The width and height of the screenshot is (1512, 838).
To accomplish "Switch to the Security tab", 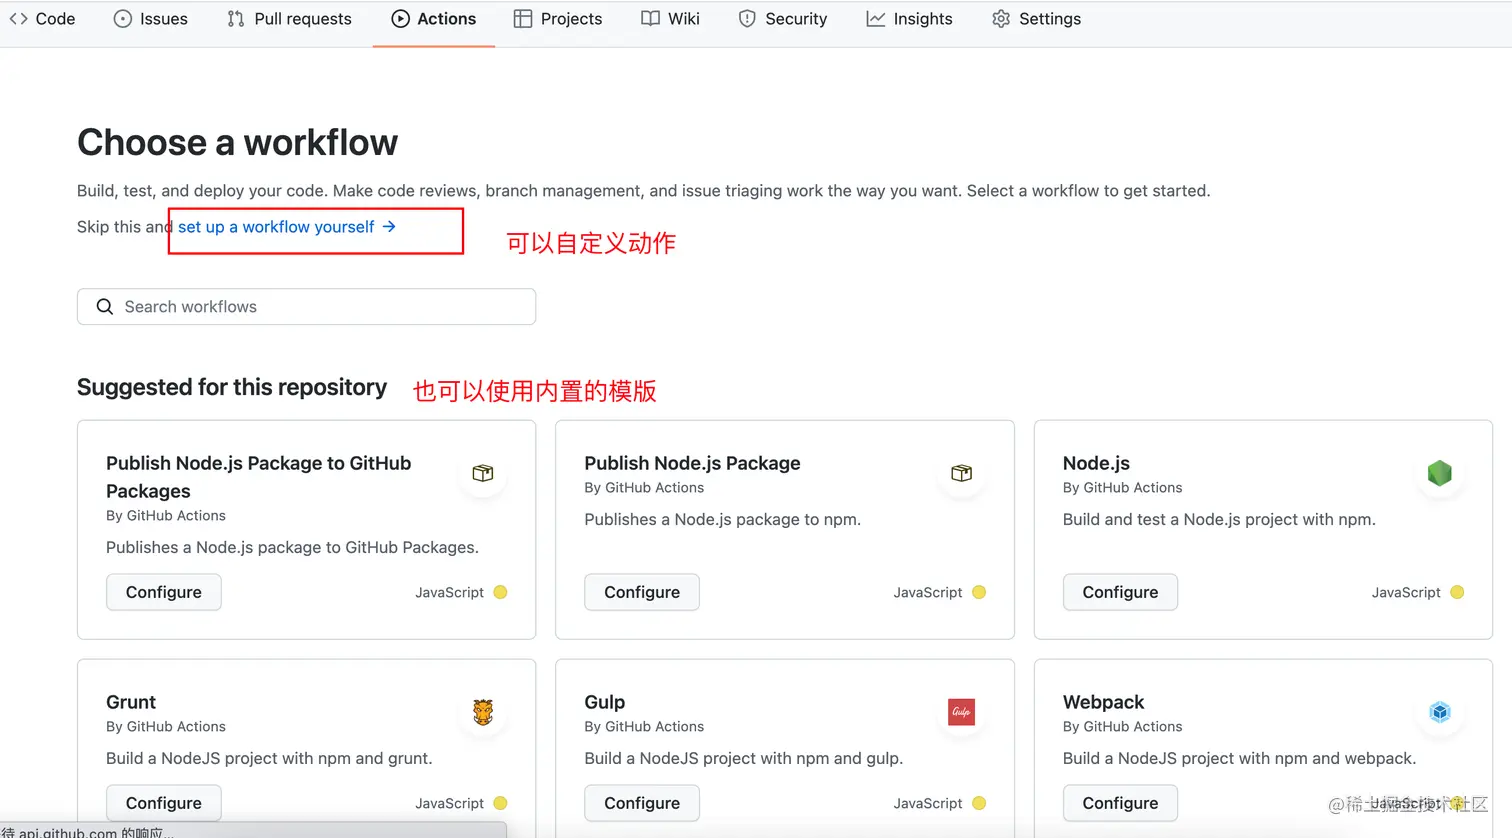I will (783, 19).
